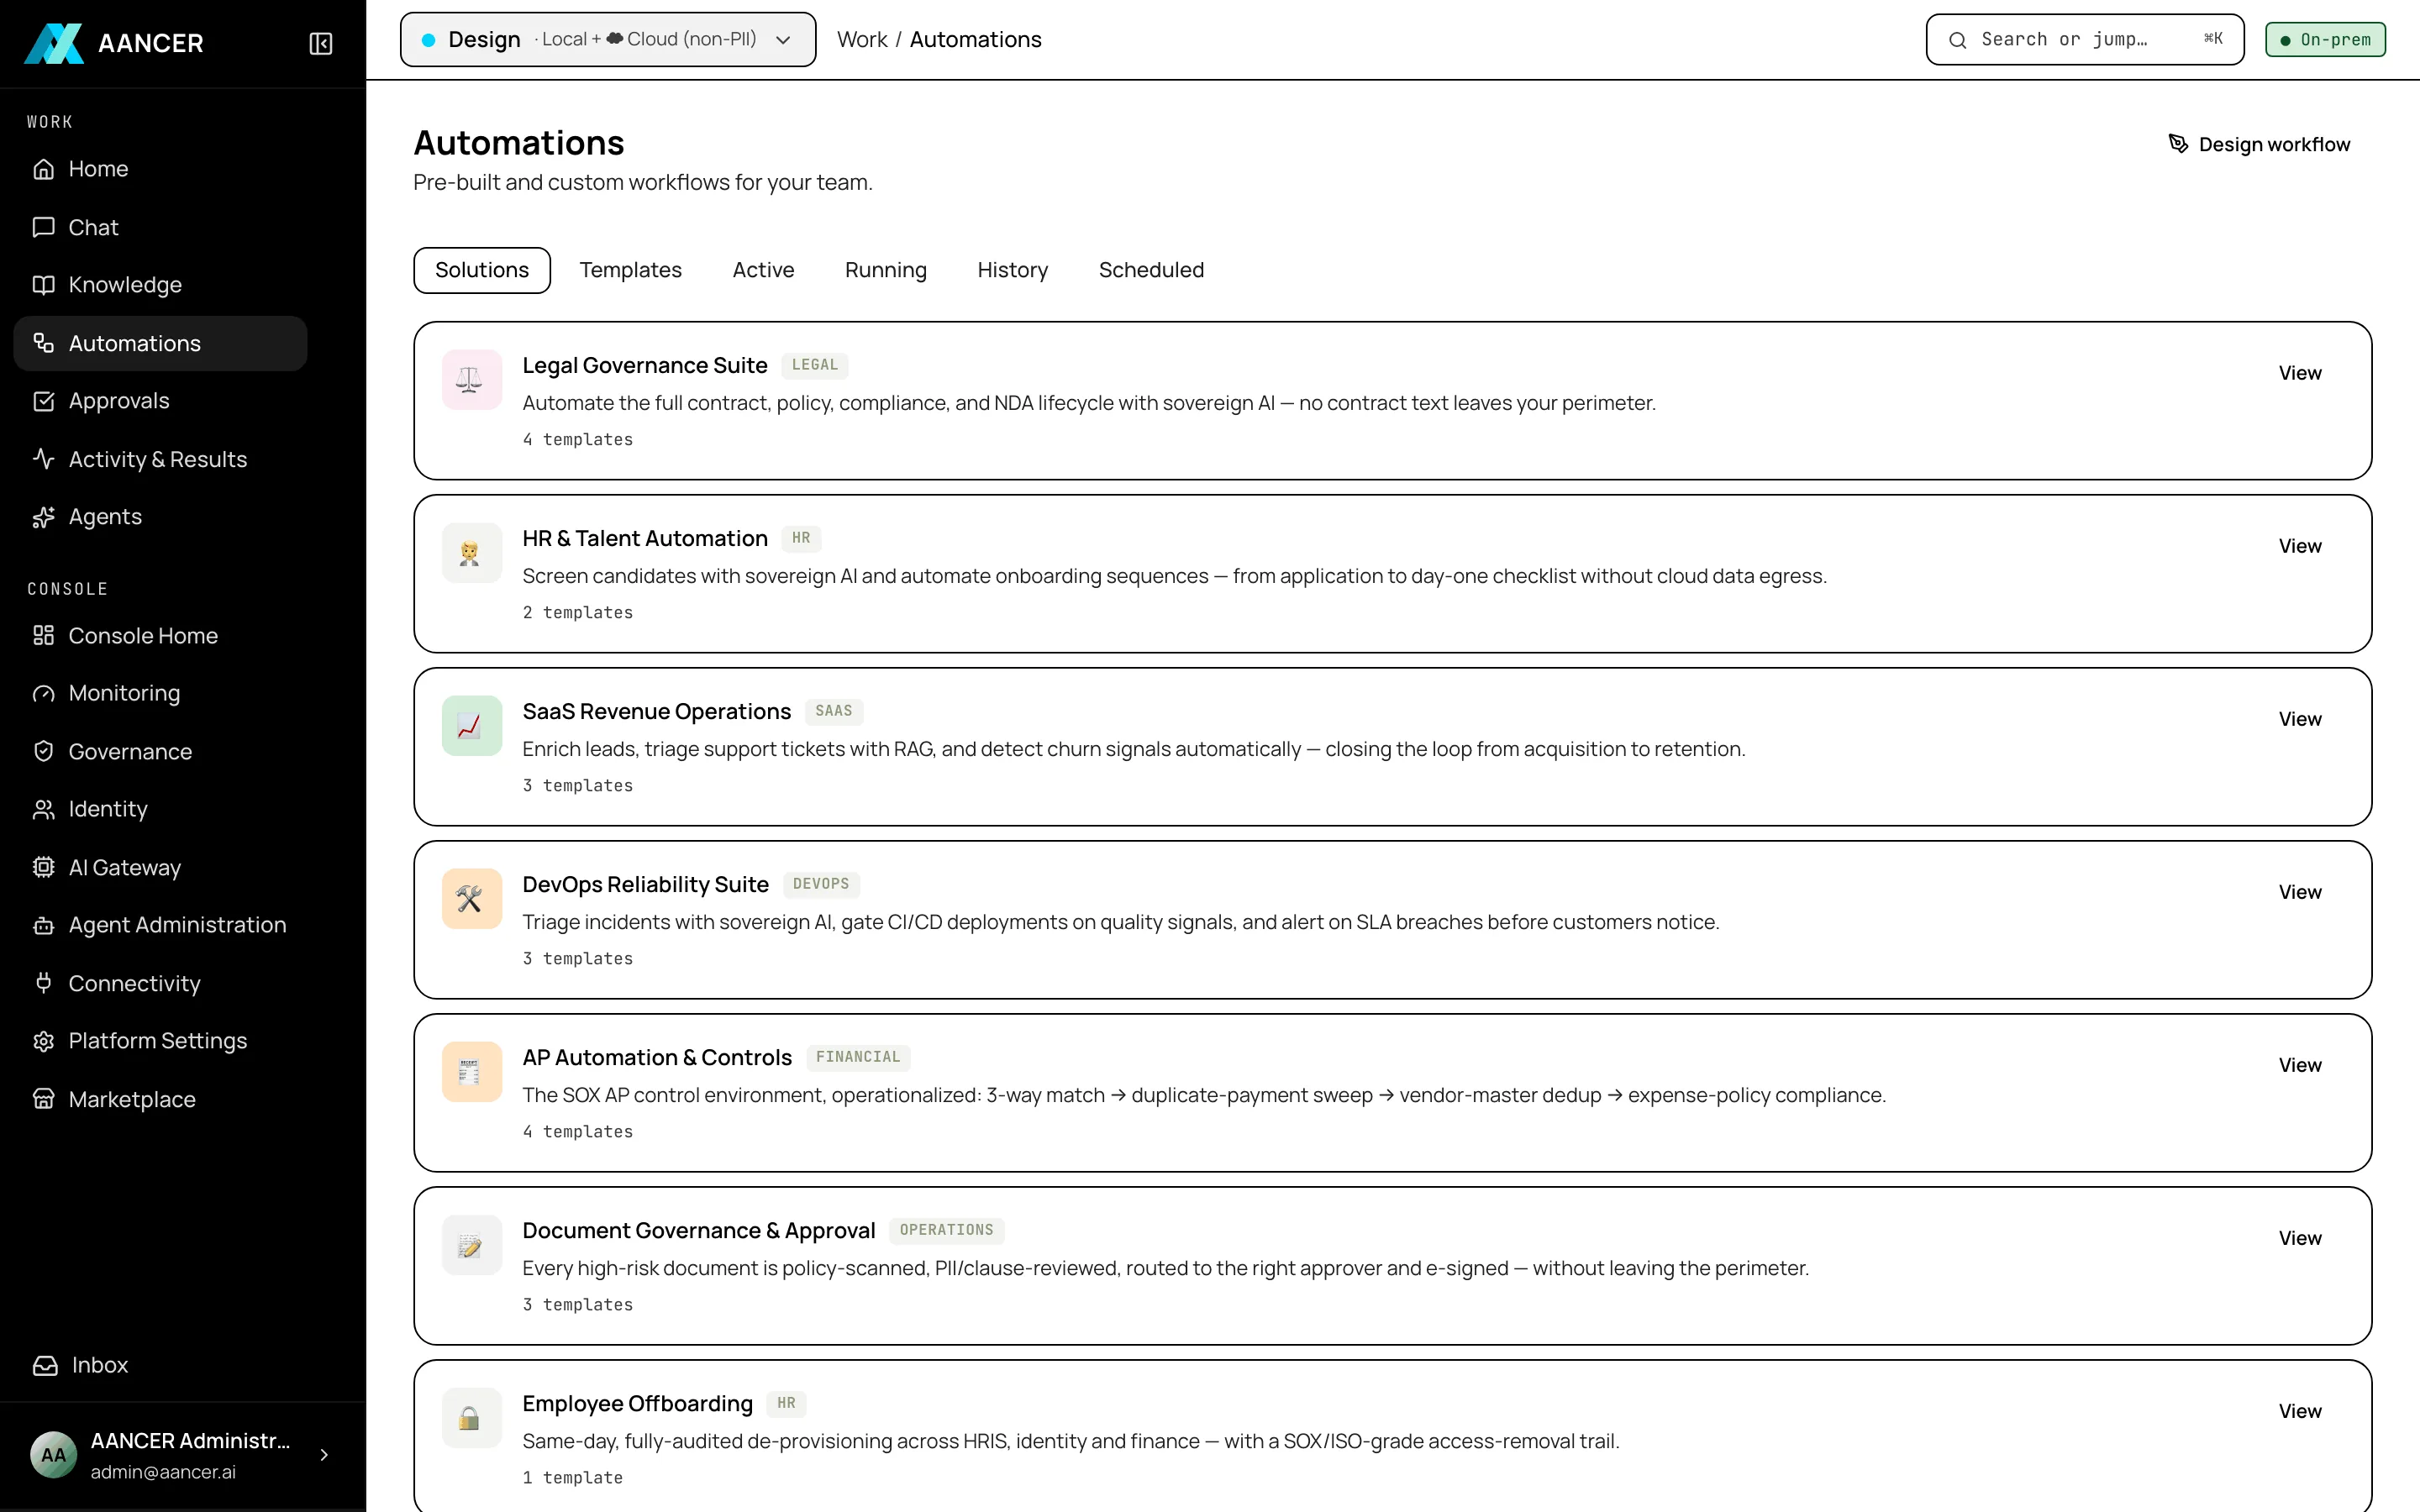Click the Inbox tray icon
Screen dimensions: 2420x1512
tap(45, 1365)
